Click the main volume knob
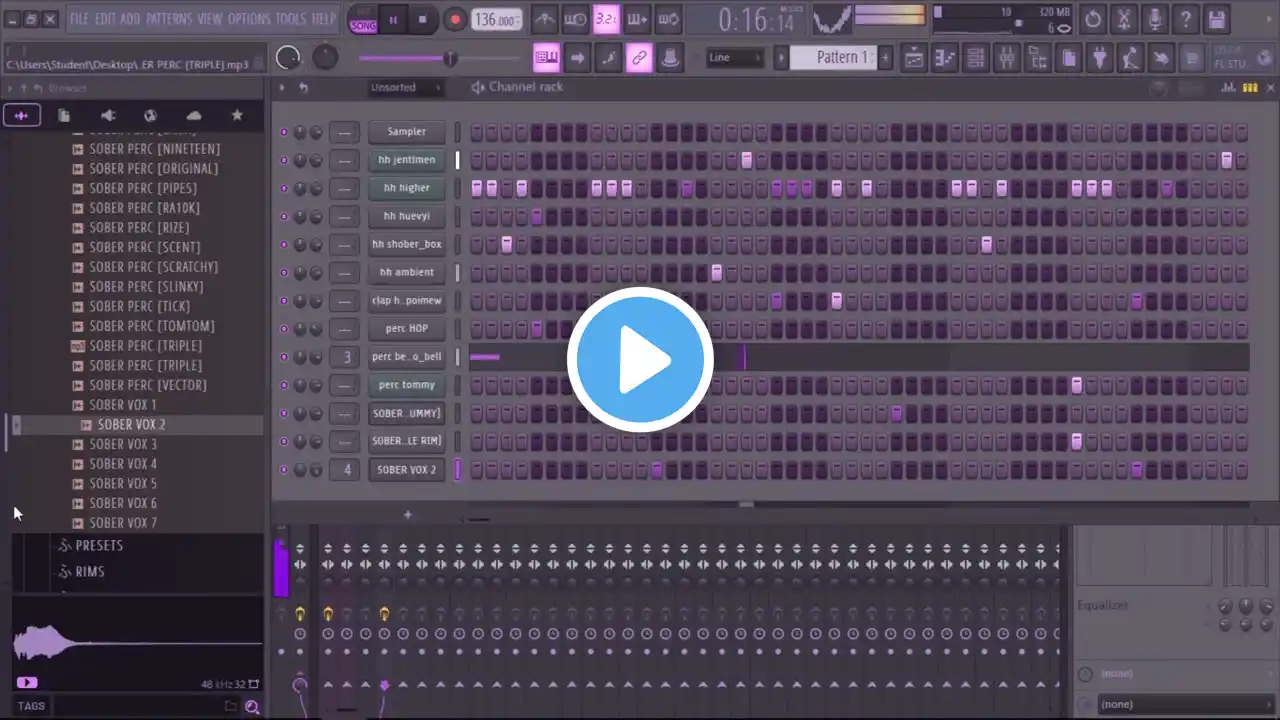This screenshot has height=720, width=1280. (x=288, y=58)
